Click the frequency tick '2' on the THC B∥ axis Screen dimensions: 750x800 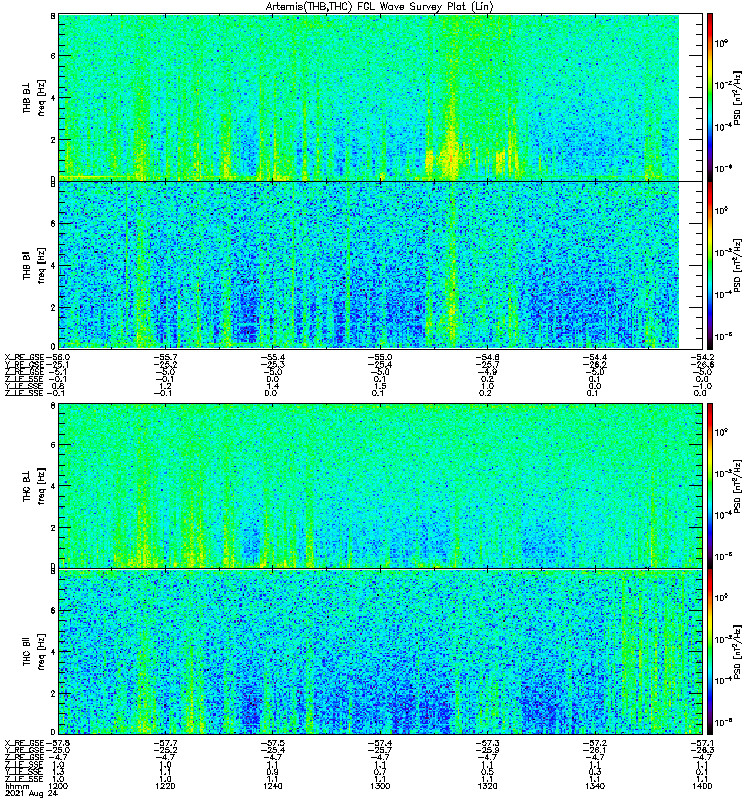[x=53, y=693]
